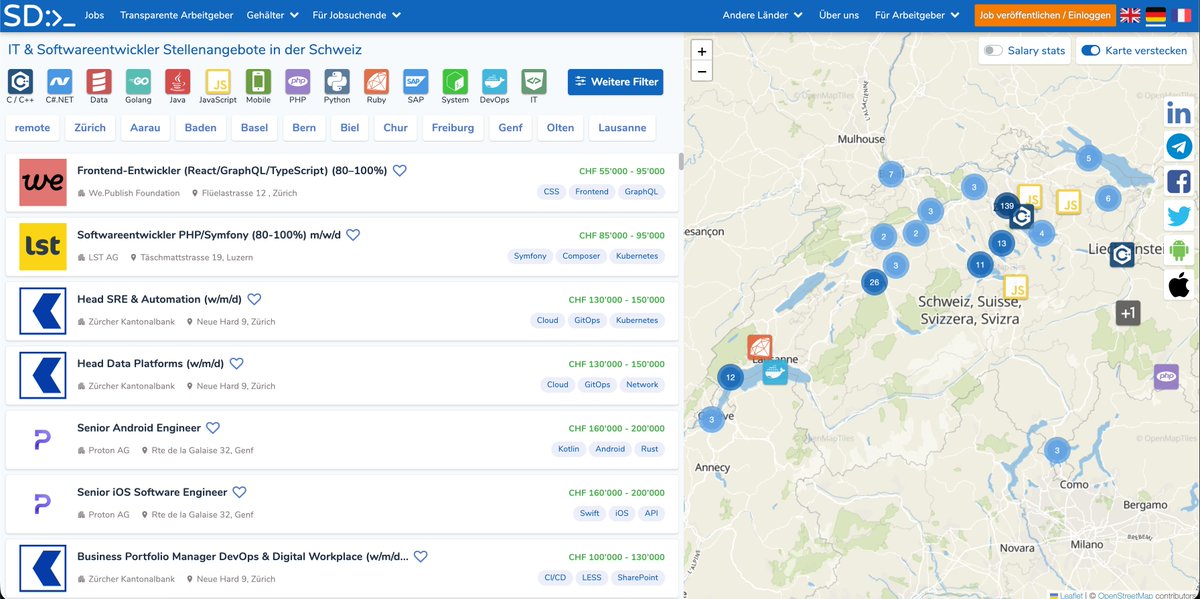The width and height of the screenshot is (1200, 599).
Task: Favorite the Softwareentwickler PHP/Symfony job
Action: pyautogui.click(x=353, y=235)
